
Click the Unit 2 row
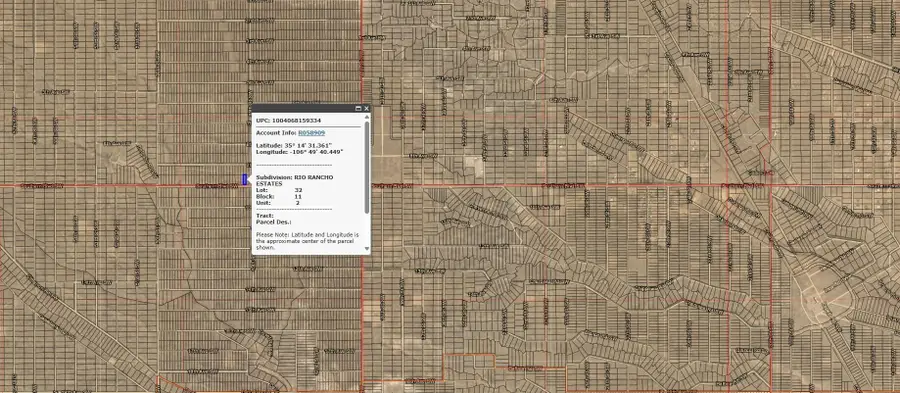pyautogui.click(x=278, y=203)
